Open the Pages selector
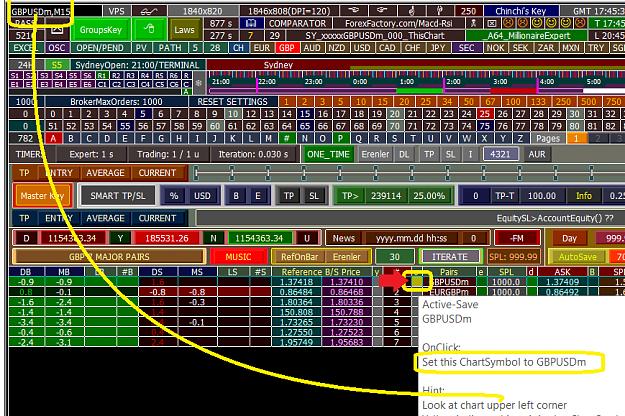This screenshot has height=416, width=625. coord(548,138)
